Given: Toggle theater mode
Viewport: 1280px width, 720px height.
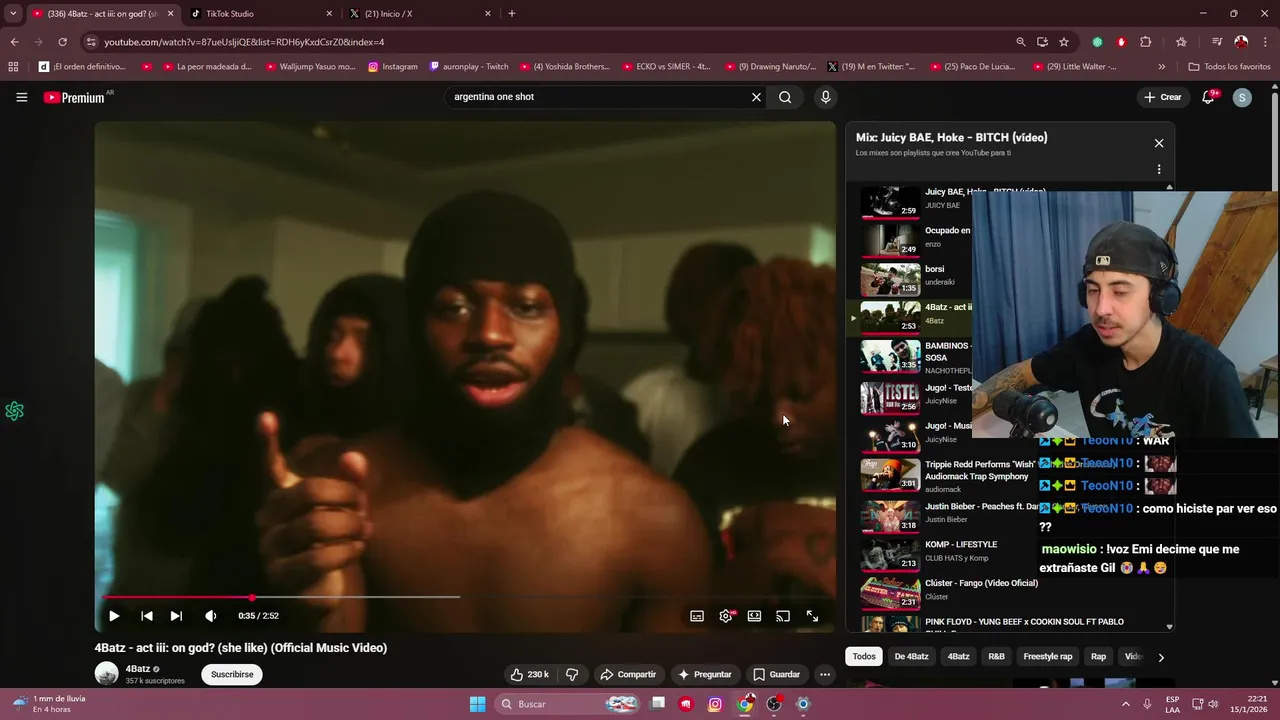Looking at the screenshot, I should pos(754,616).
